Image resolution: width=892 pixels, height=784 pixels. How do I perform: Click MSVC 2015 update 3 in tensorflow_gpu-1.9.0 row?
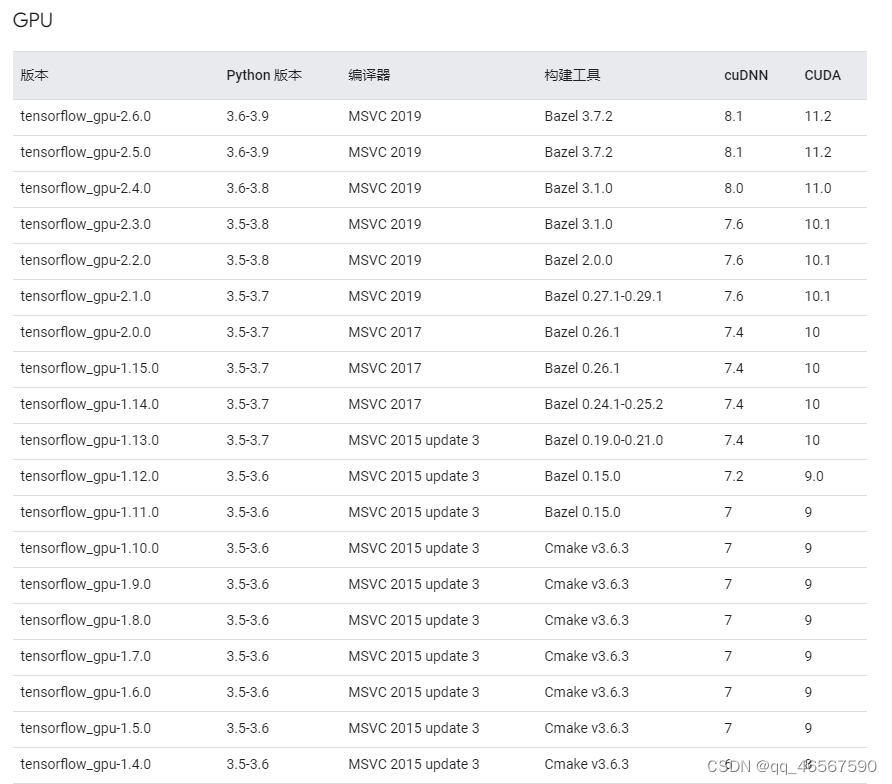click(x=414, y=584)
